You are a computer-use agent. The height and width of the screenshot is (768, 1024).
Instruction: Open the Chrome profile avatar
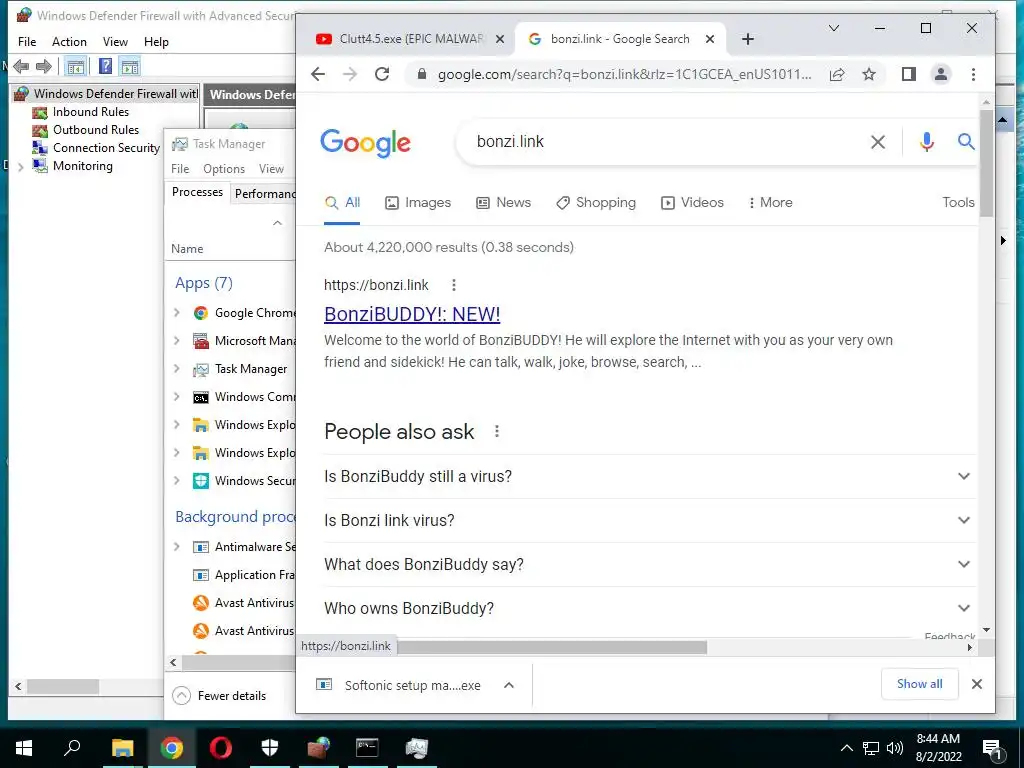940,74
